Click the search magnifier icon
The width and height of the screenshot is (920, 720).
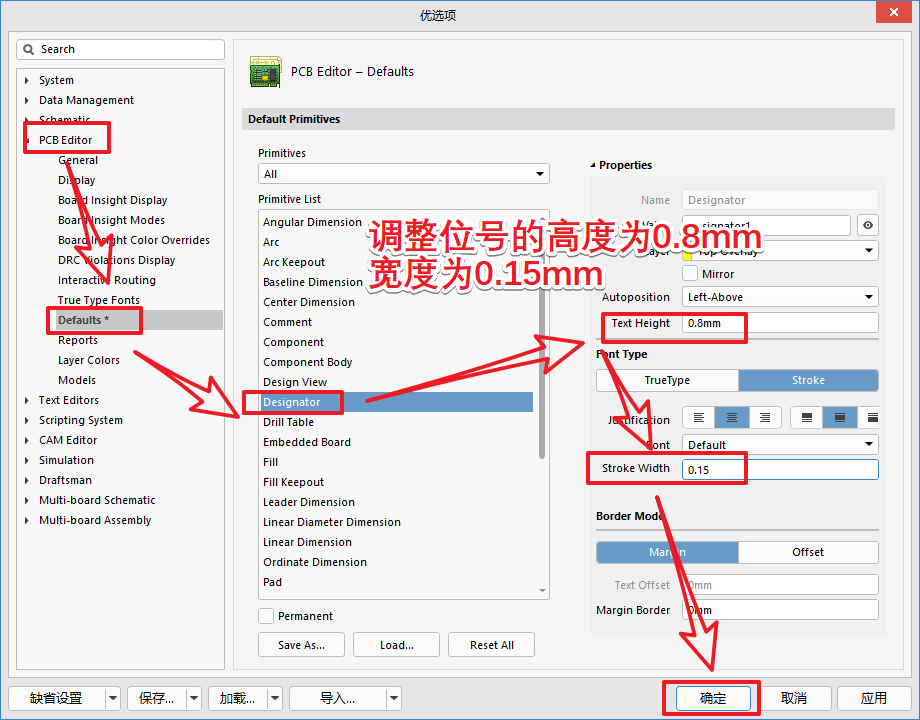click(x=28, y=49)
